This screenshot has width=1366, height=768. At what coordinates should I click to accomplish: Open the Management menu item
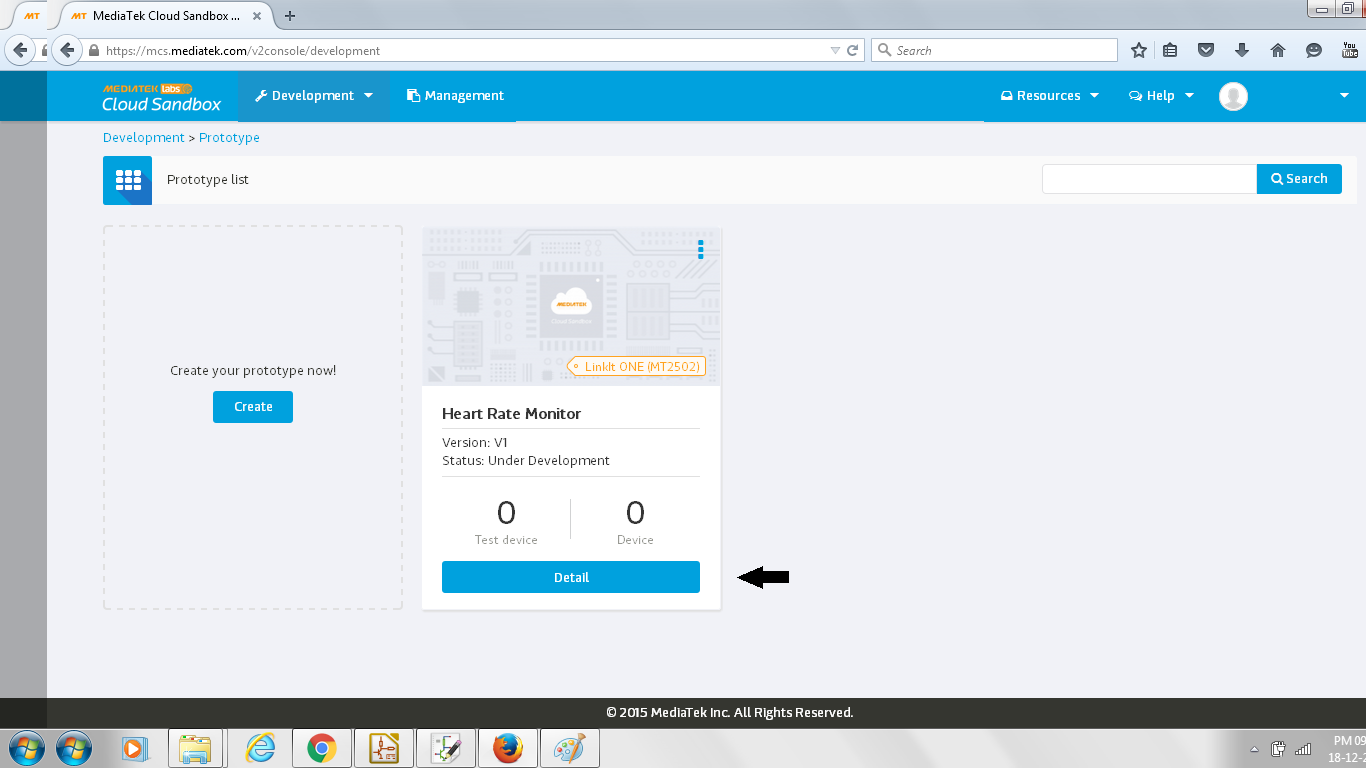(x=455, y=96)
